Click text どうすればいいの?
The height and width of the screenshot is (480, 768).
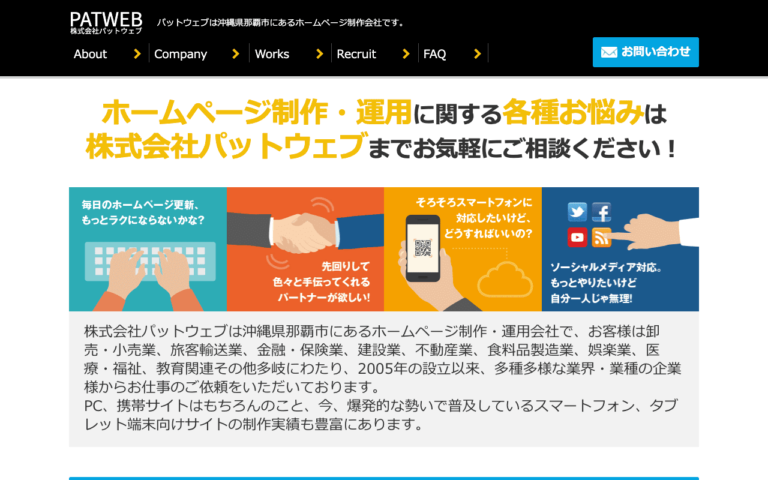coord(488,234)
